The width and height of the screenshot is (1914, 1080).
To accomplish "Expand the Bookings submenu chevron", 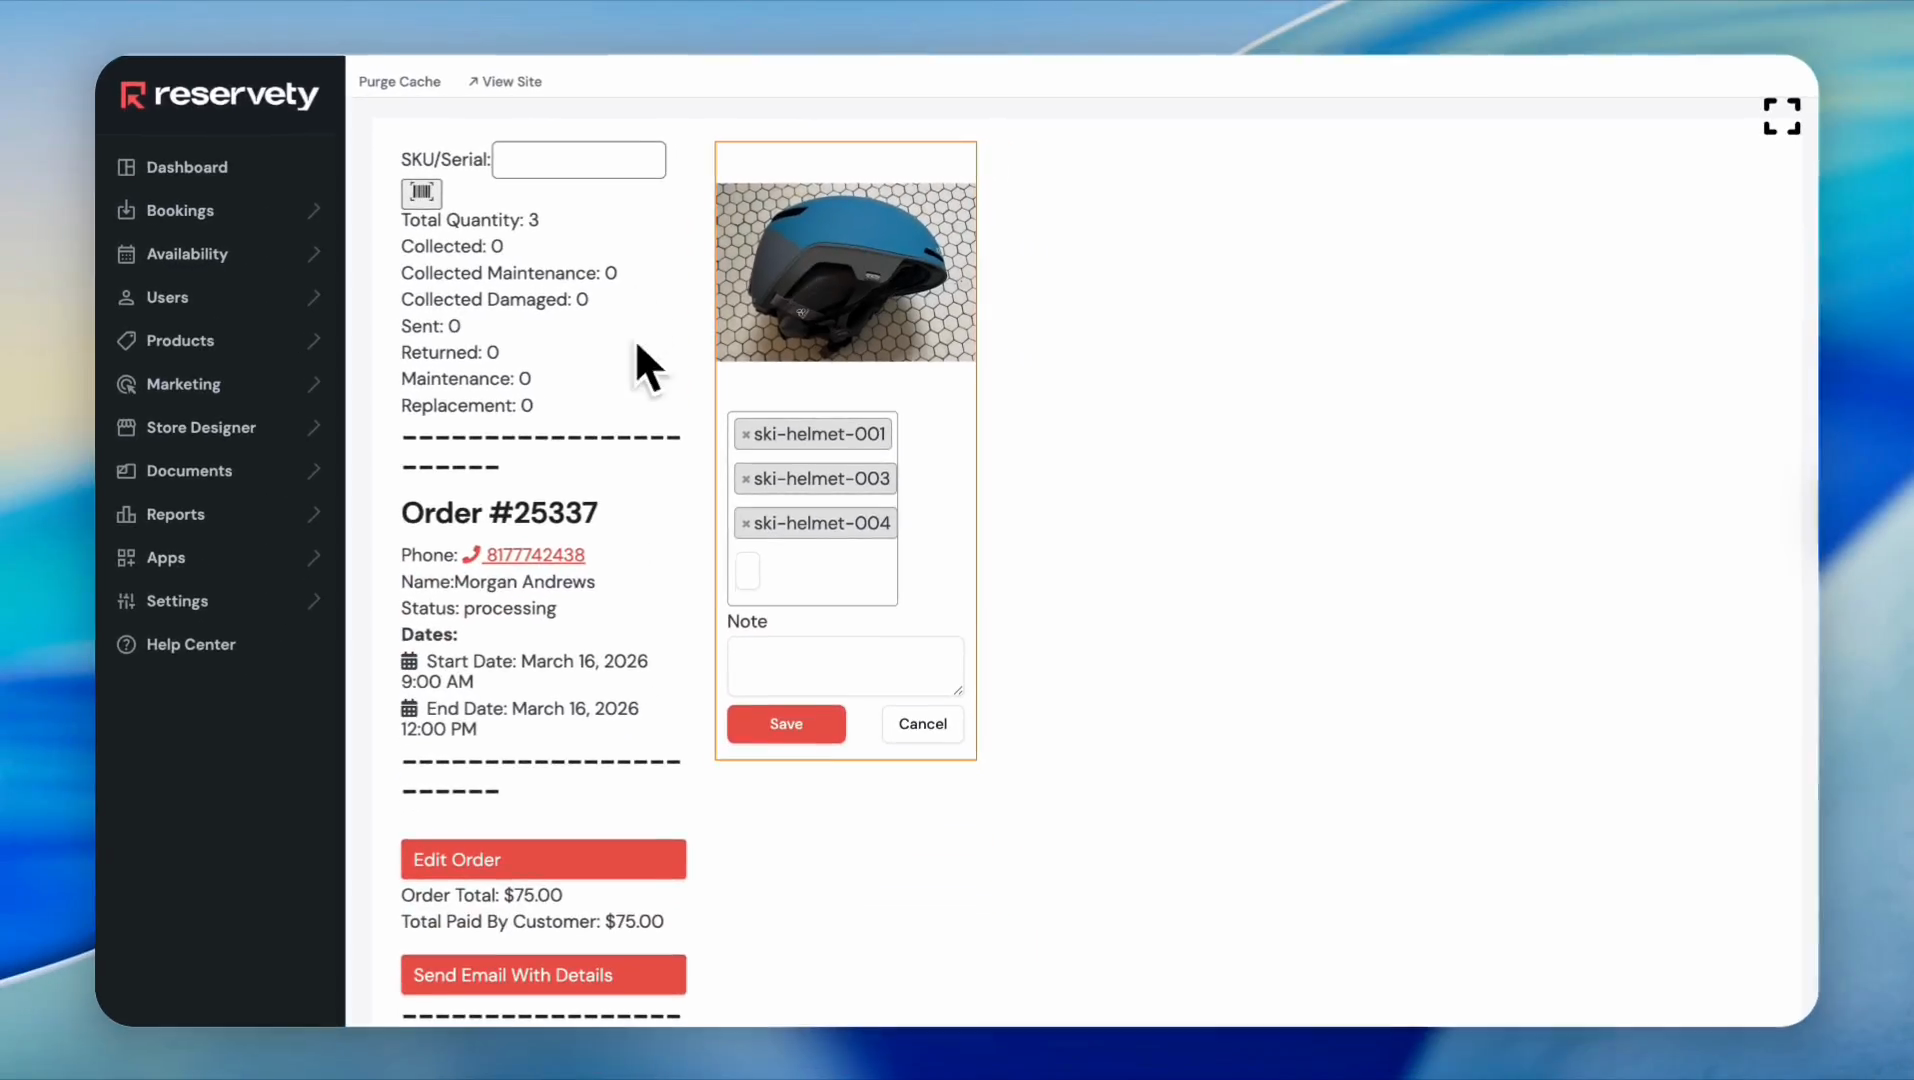I will (x=314, y=211).
